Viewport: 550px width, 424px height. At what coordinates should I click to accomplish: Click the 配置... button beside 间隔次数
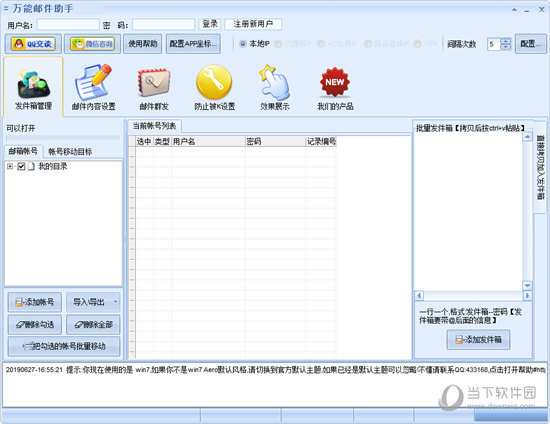[530, 44]
